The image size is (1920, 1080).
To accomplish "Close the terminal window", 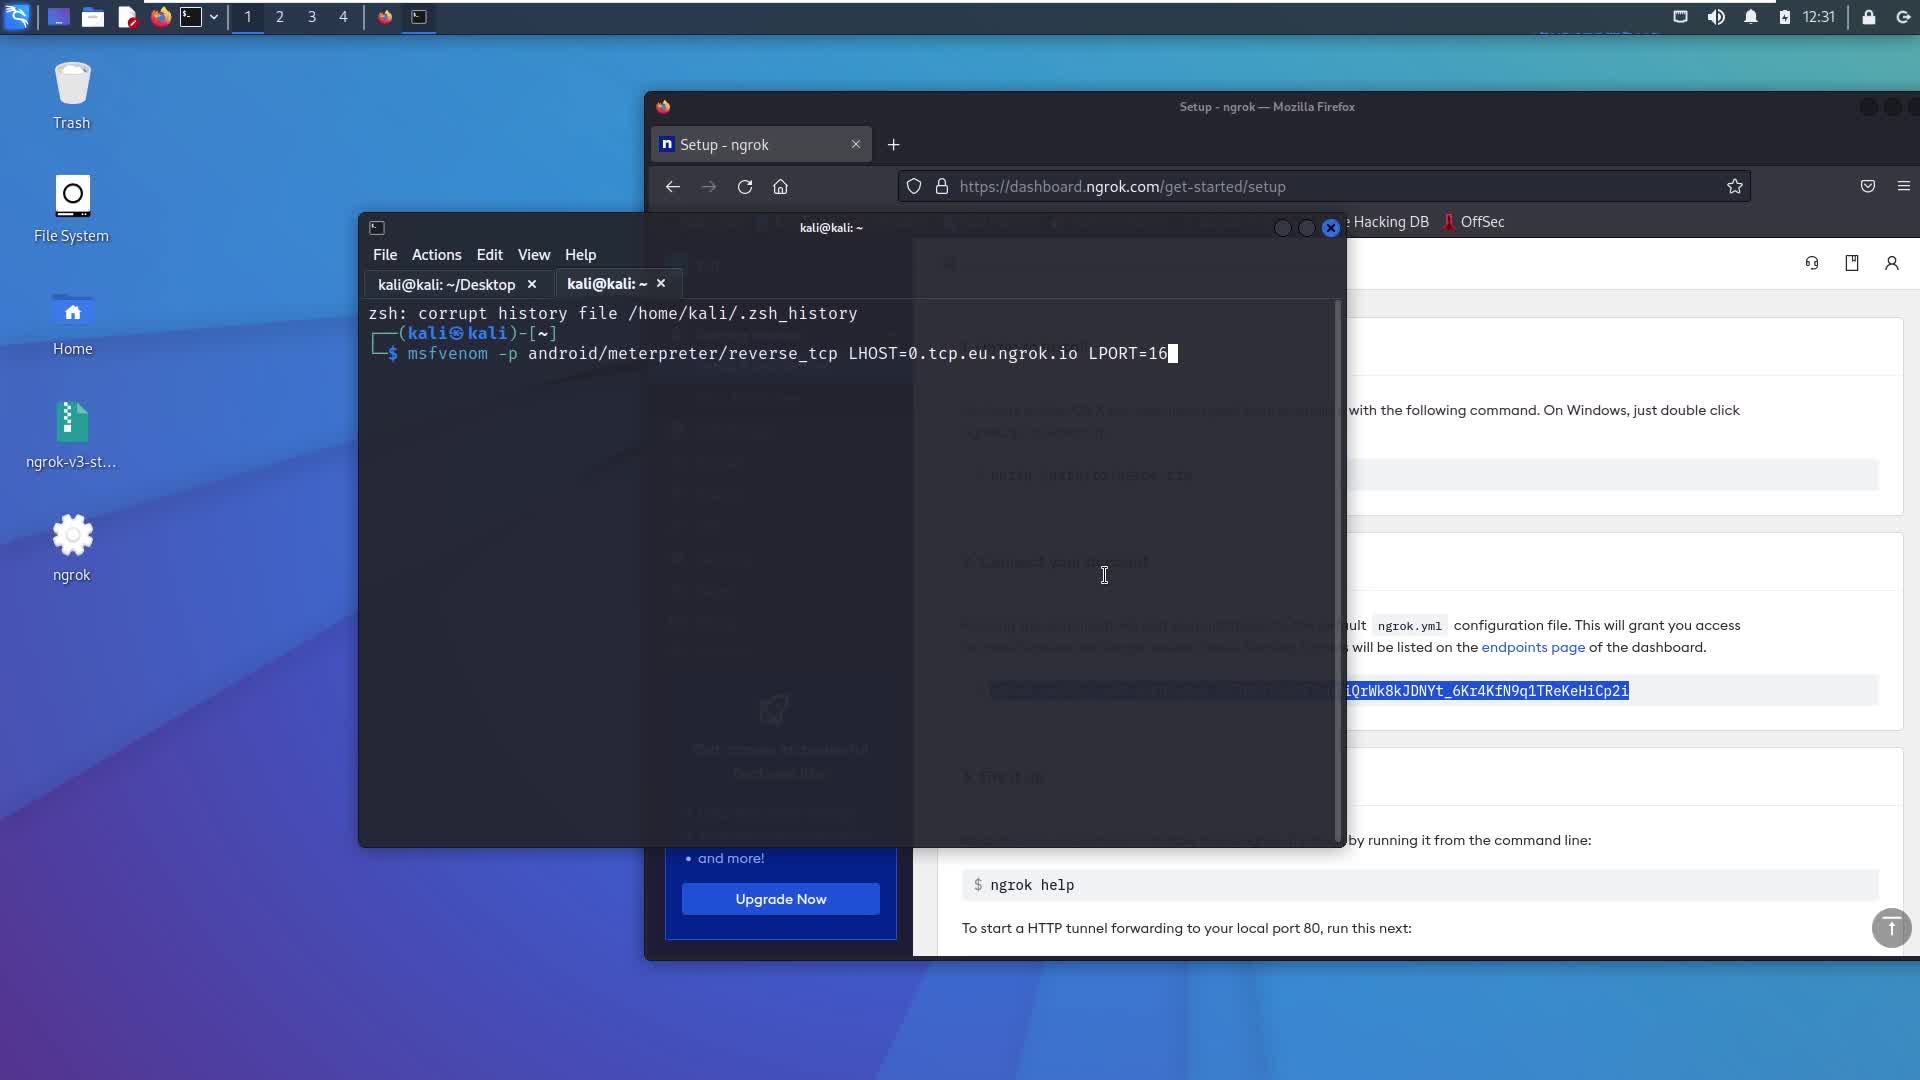I will [1330, 228].
